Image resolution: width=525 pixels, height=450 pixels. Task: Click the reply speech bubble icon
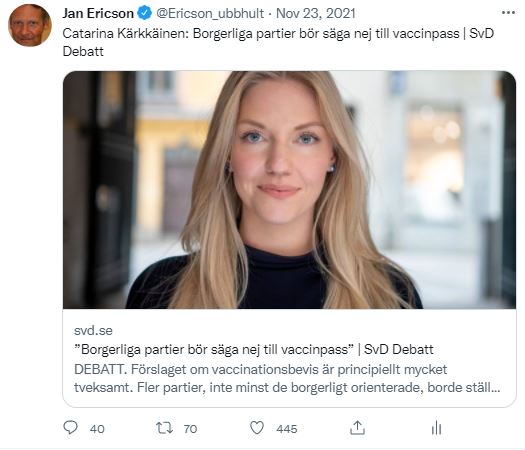71,428
